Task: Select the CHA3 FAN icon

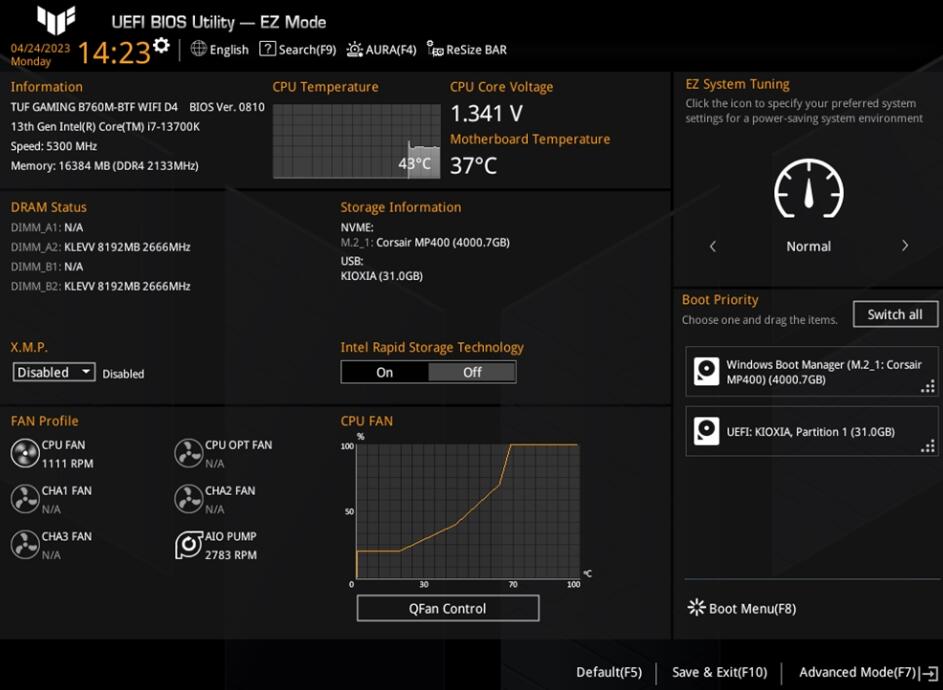Action: pyautogui.click(x=24, y=544)
